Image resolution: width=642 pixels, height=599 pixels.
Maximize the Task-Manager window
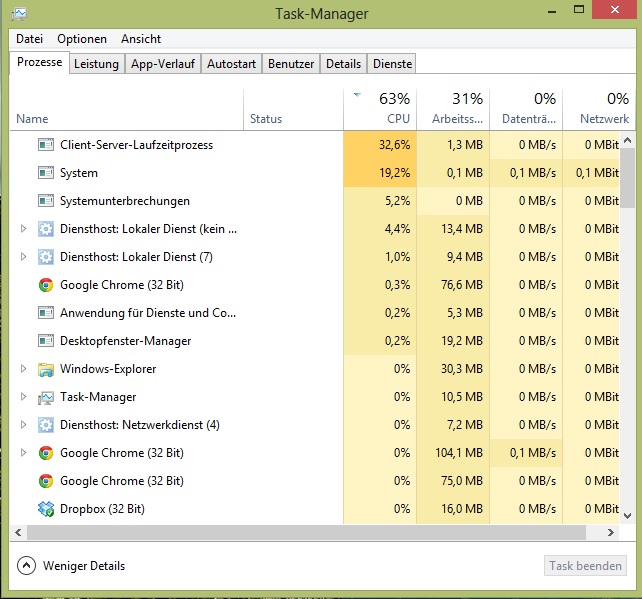point(579,9)
